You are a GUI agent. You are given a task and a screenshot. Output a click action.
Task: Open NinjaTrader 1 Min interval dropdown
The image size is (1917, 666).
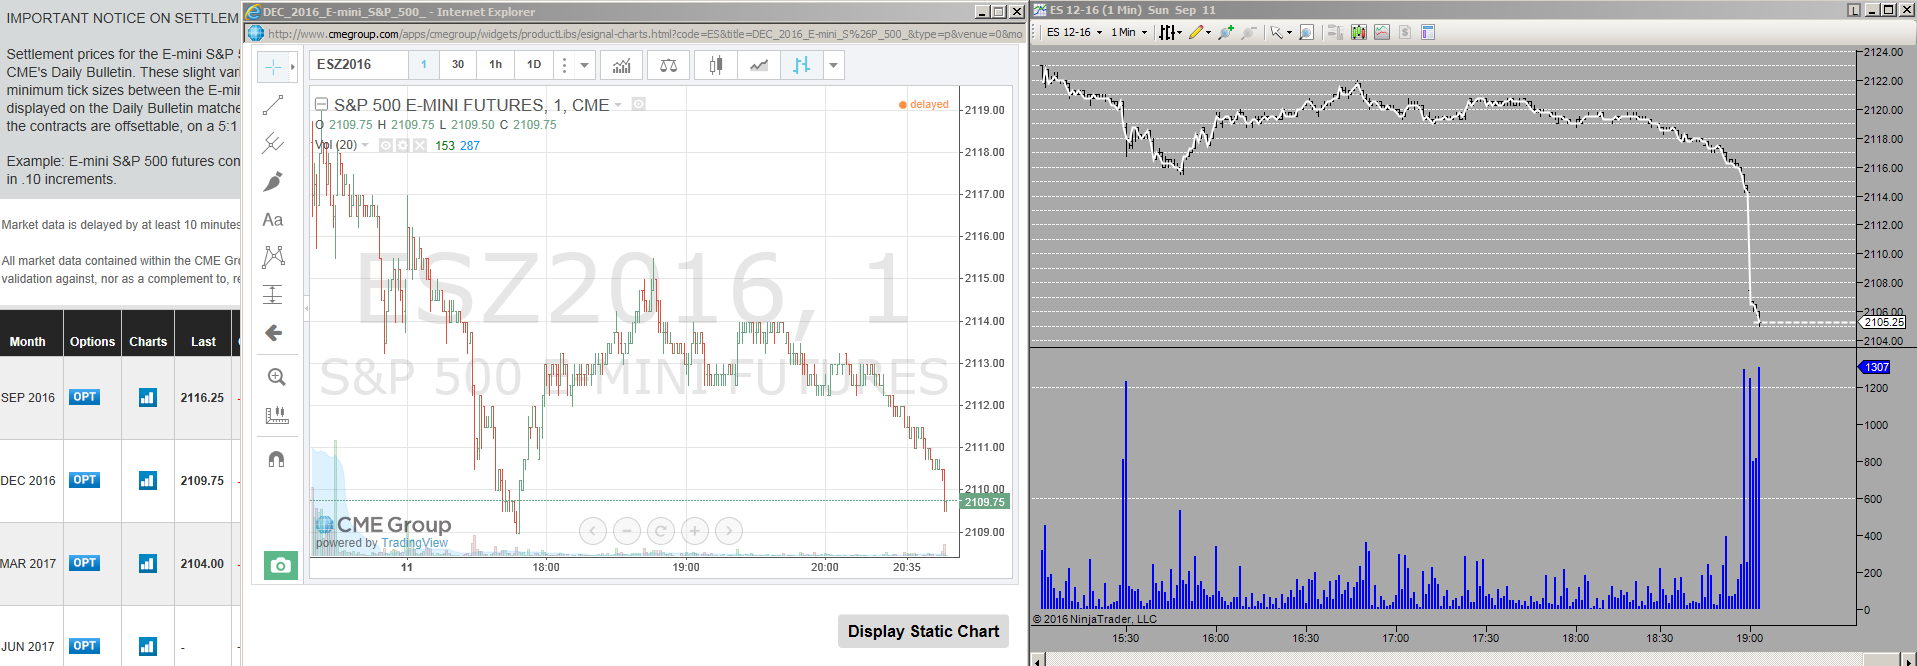(1129, 32)
